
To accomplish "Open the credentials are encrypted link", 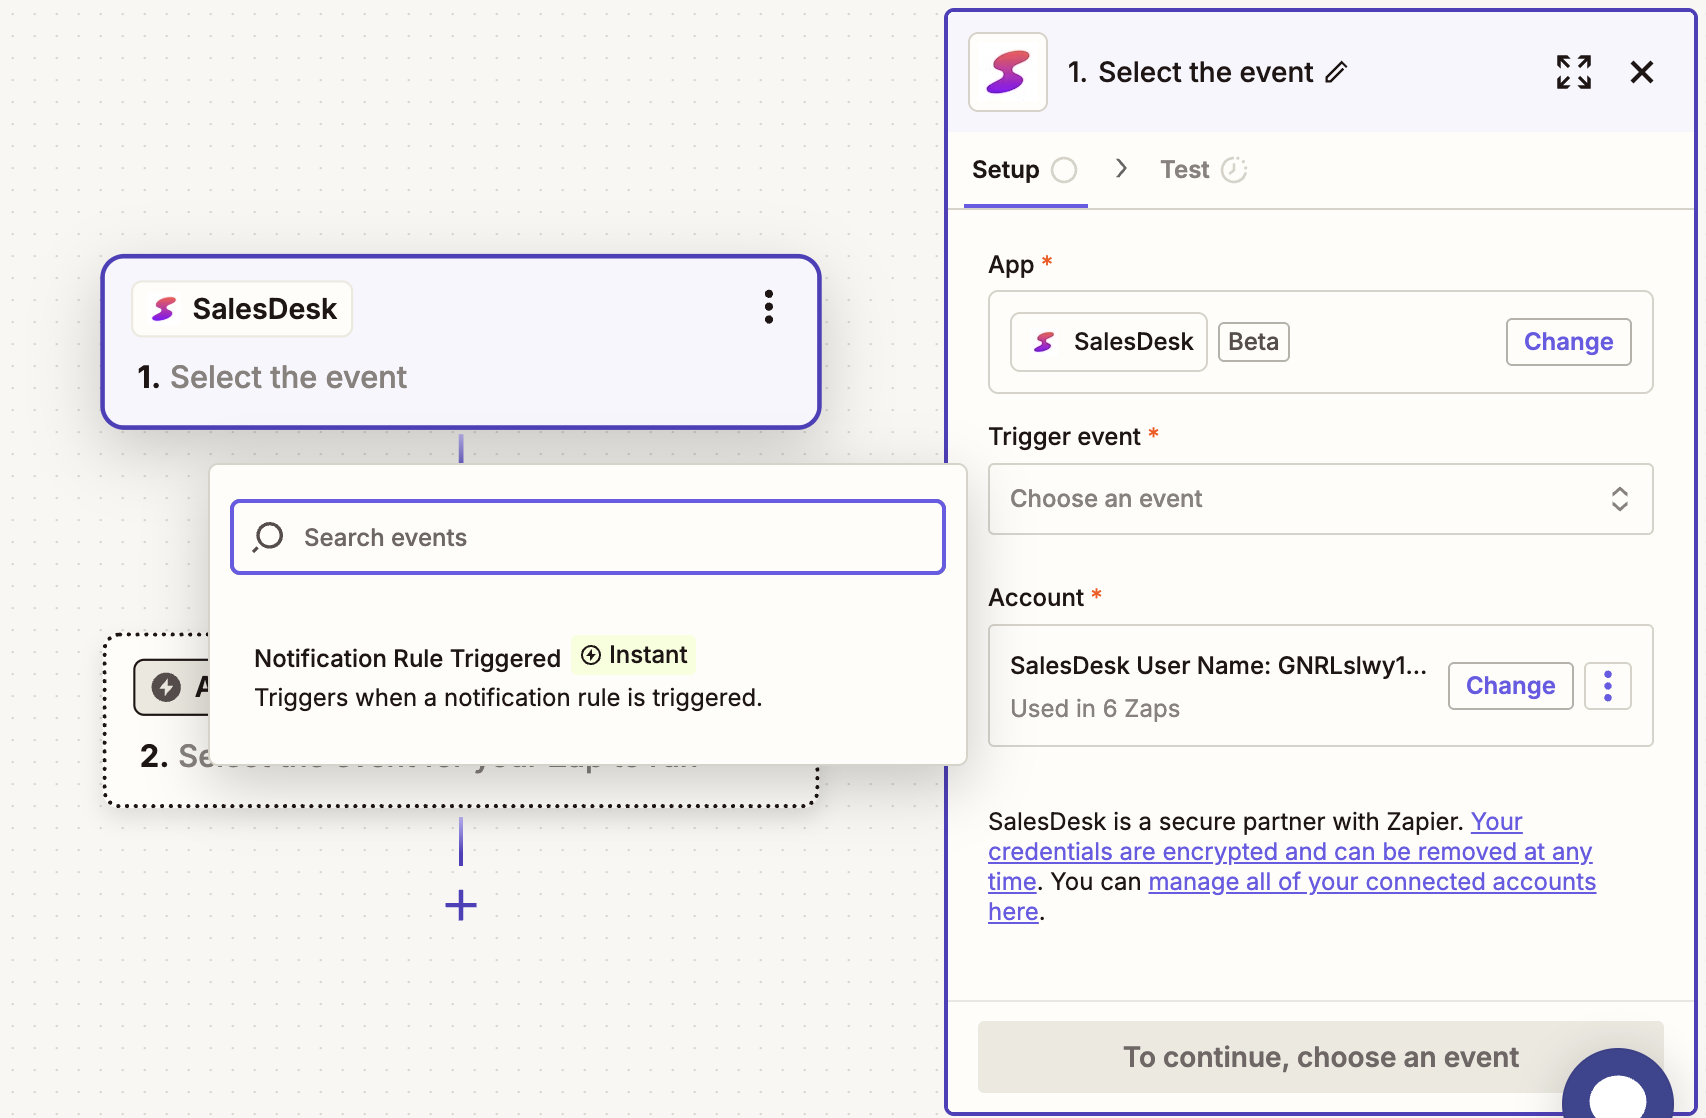I will point(1289,852).
